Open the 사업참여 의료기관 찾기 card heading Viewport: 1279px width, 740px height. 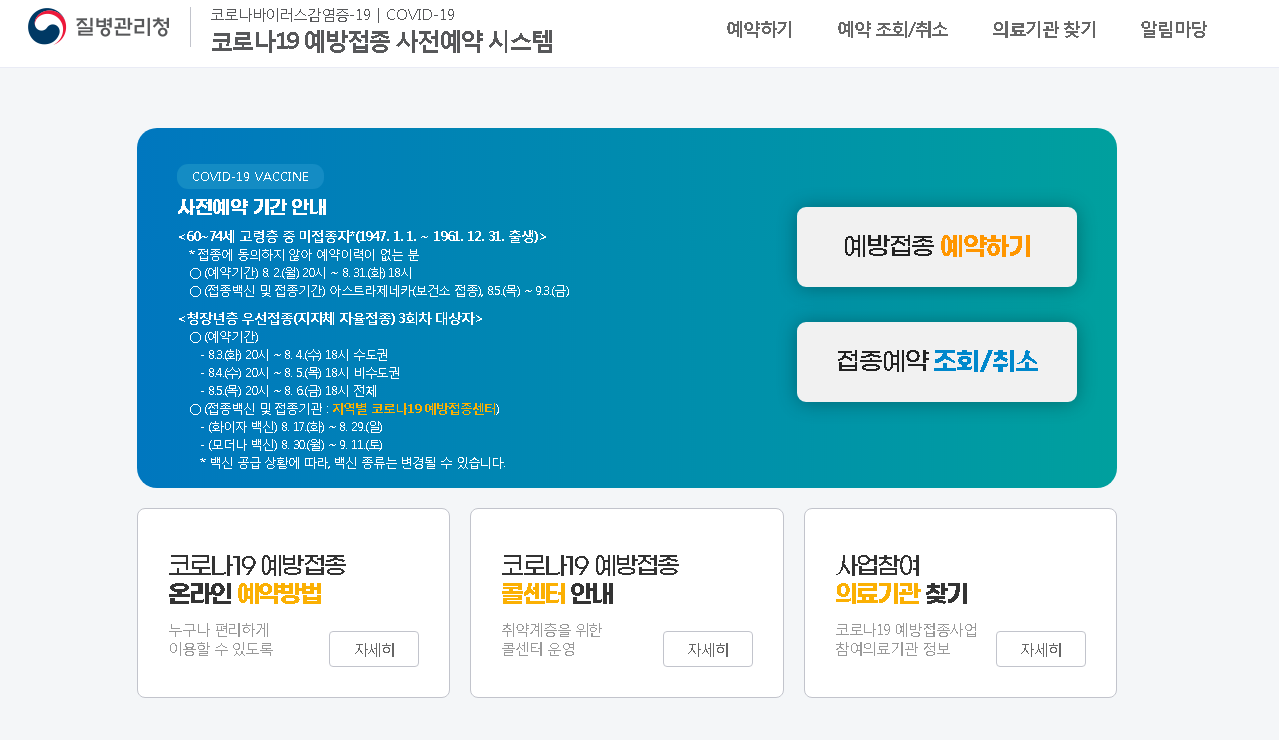pyautogui.click(x=901, y=579)
